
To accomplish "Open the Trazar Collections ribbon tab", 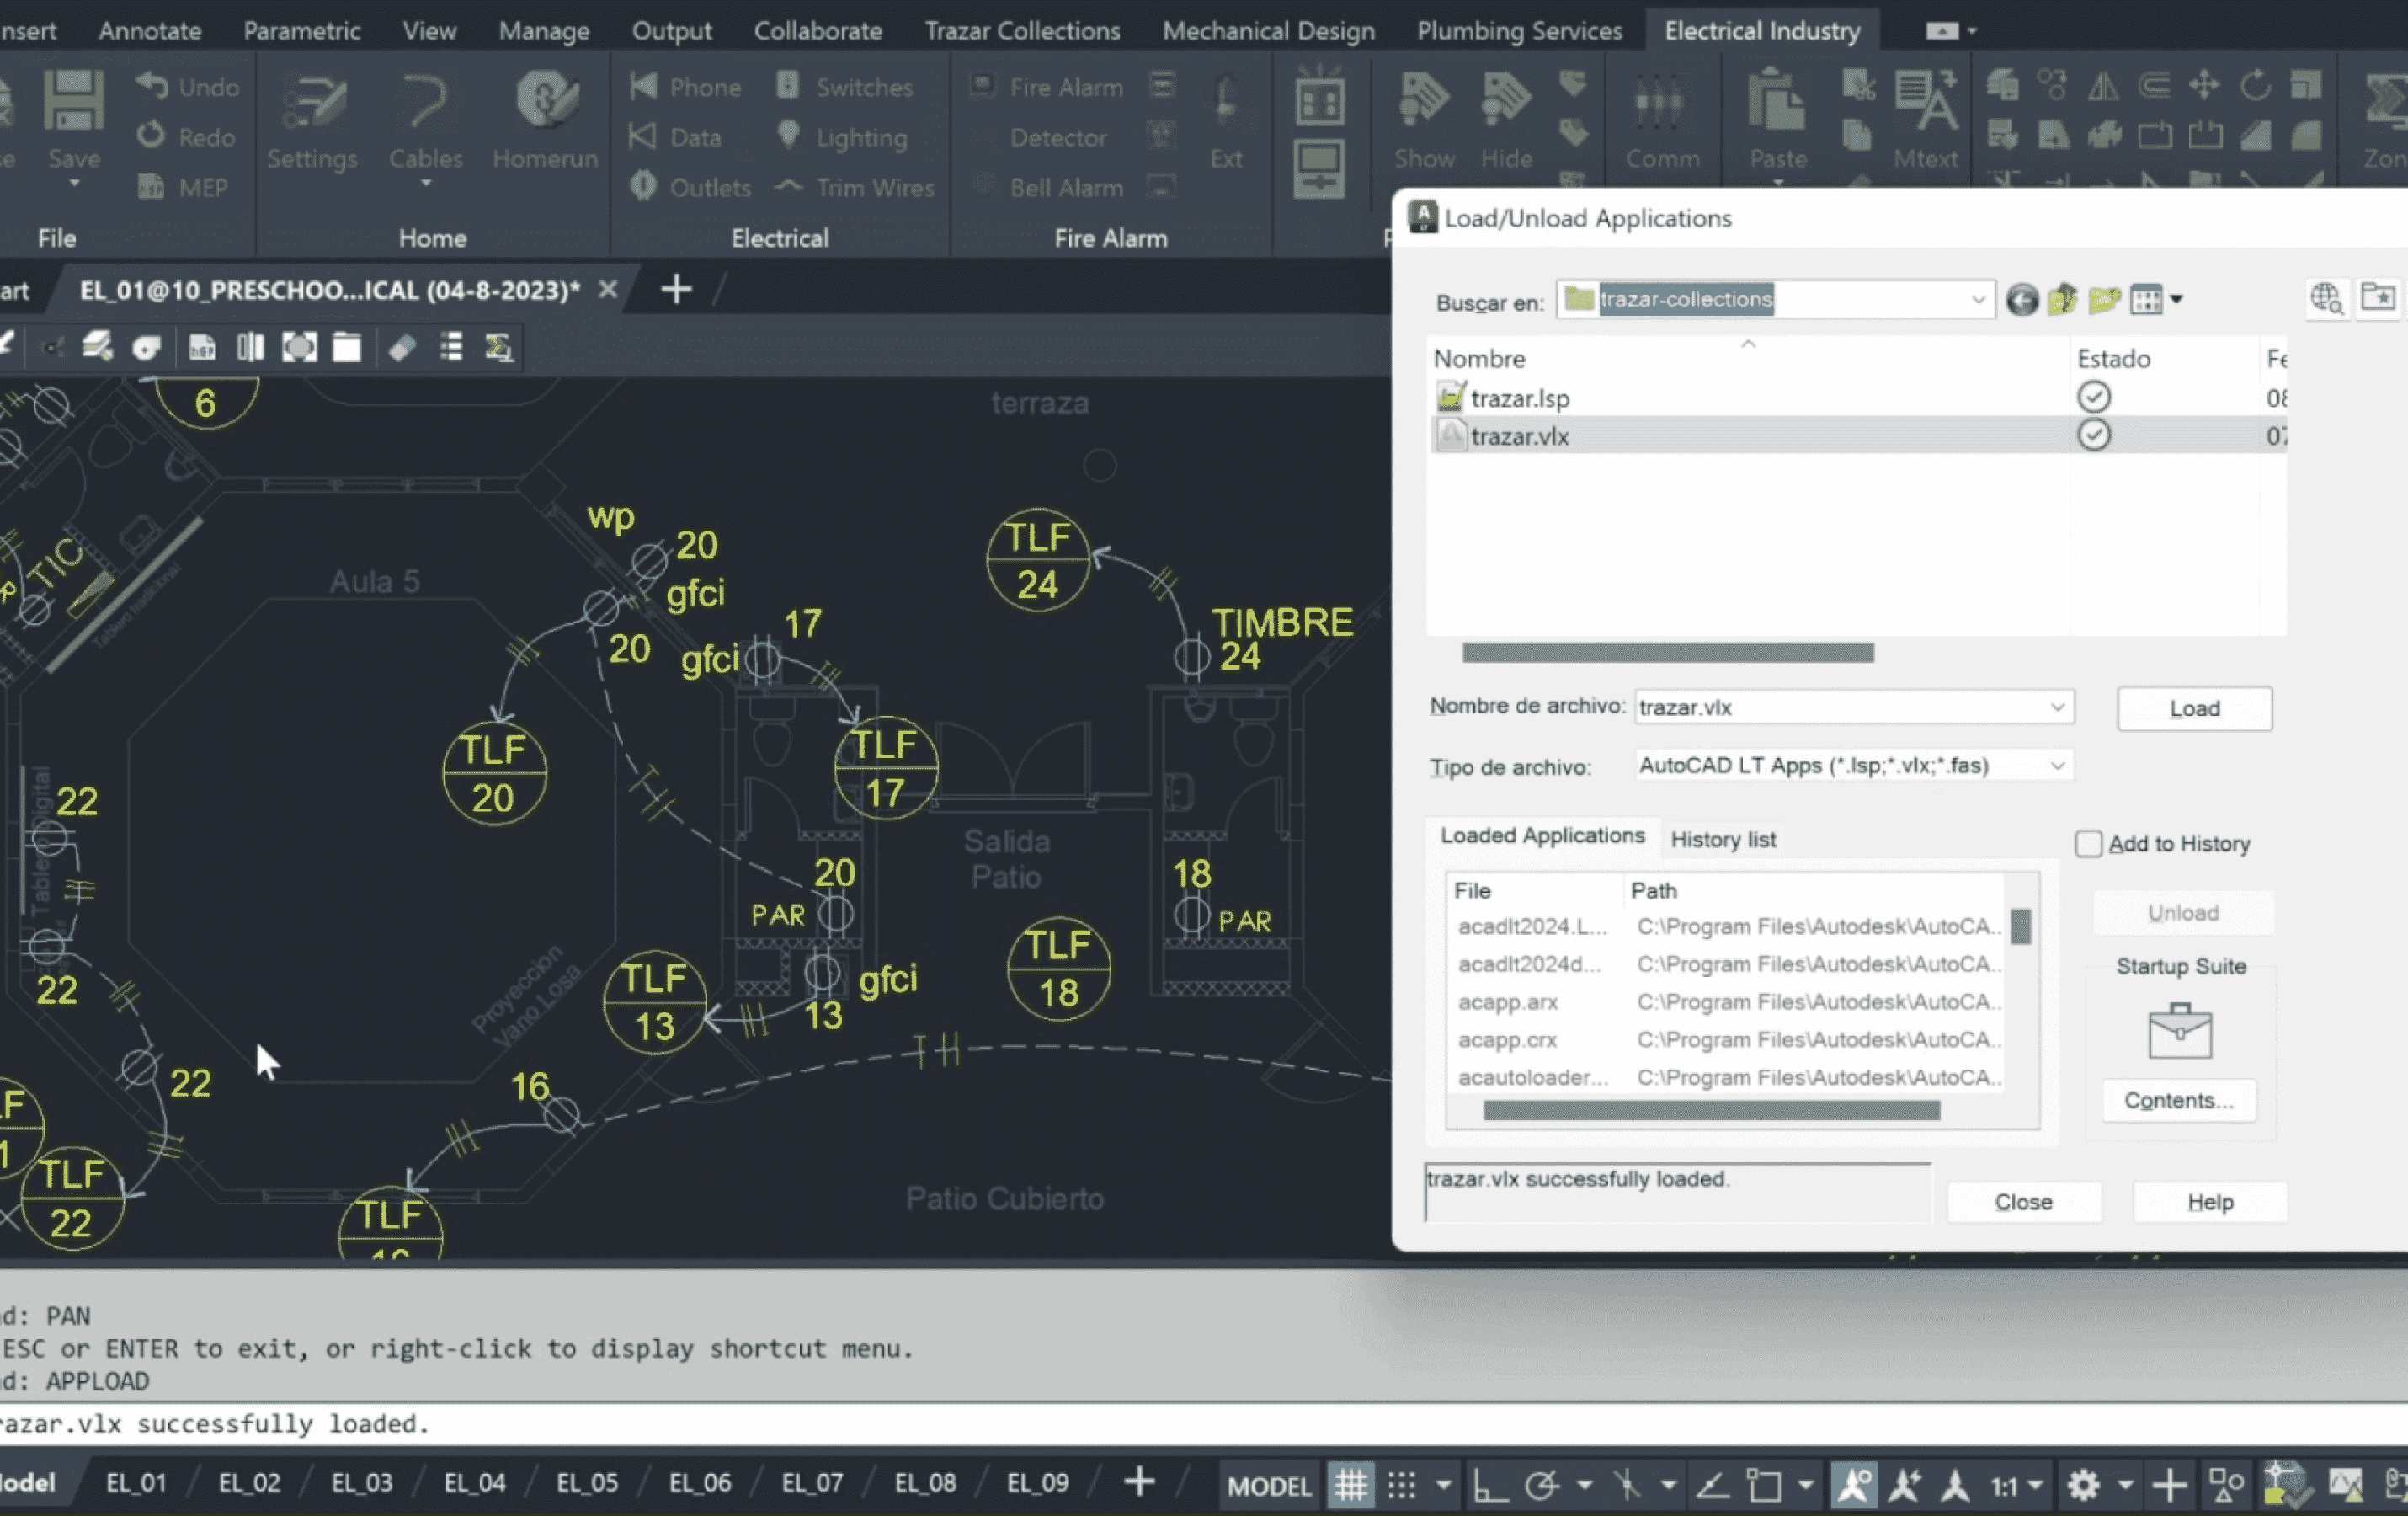I will pos(1022,30).
